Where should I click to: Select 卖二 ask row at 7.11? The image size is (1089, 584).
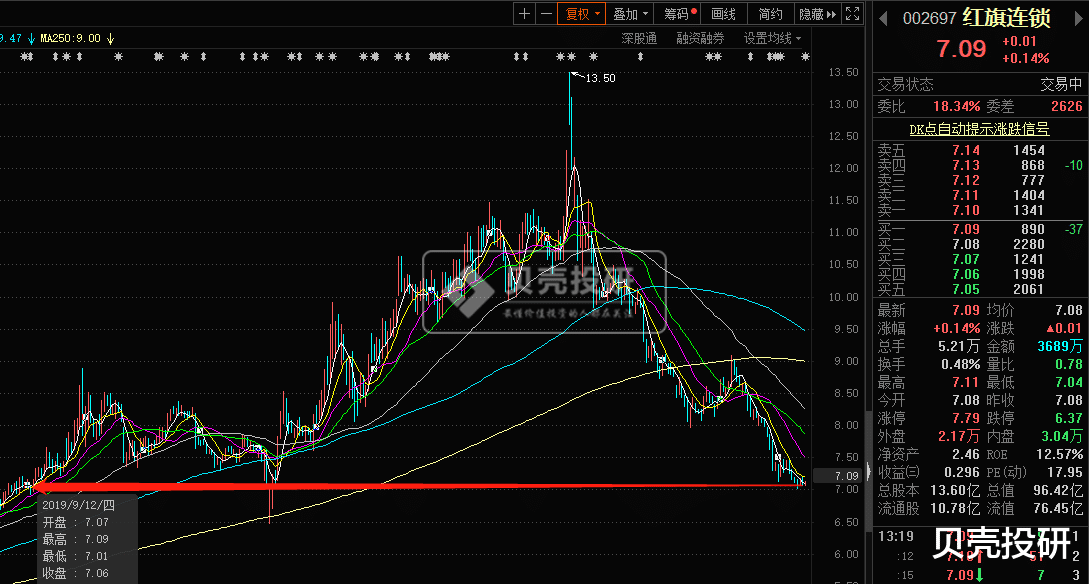pyautogui.click(x=979, y=195)
